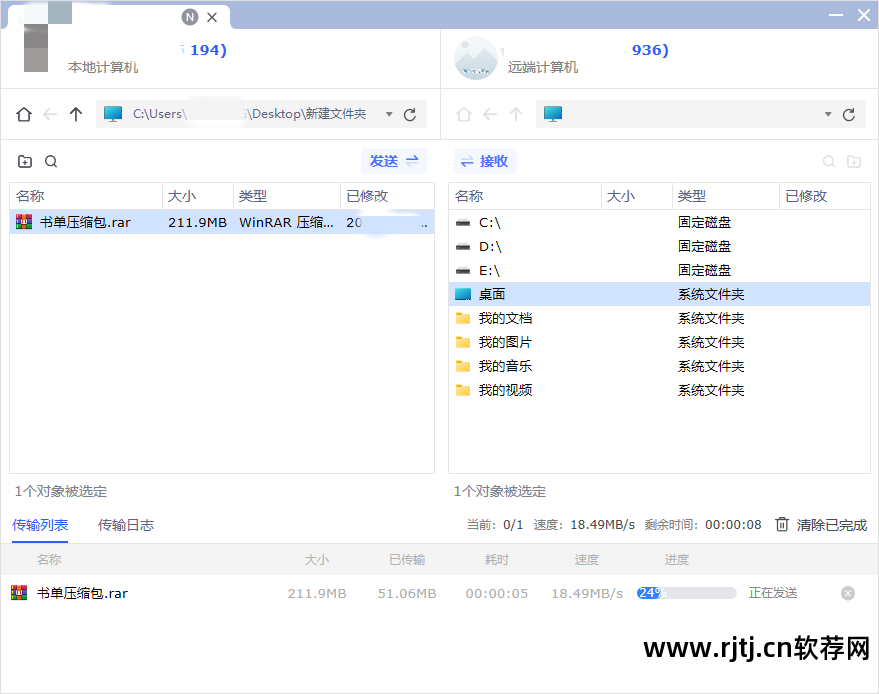Cancel the 书单压缩包.rar transfer
Screen dimensions: 879x694
pyautogui.click(x=848, y=593)
